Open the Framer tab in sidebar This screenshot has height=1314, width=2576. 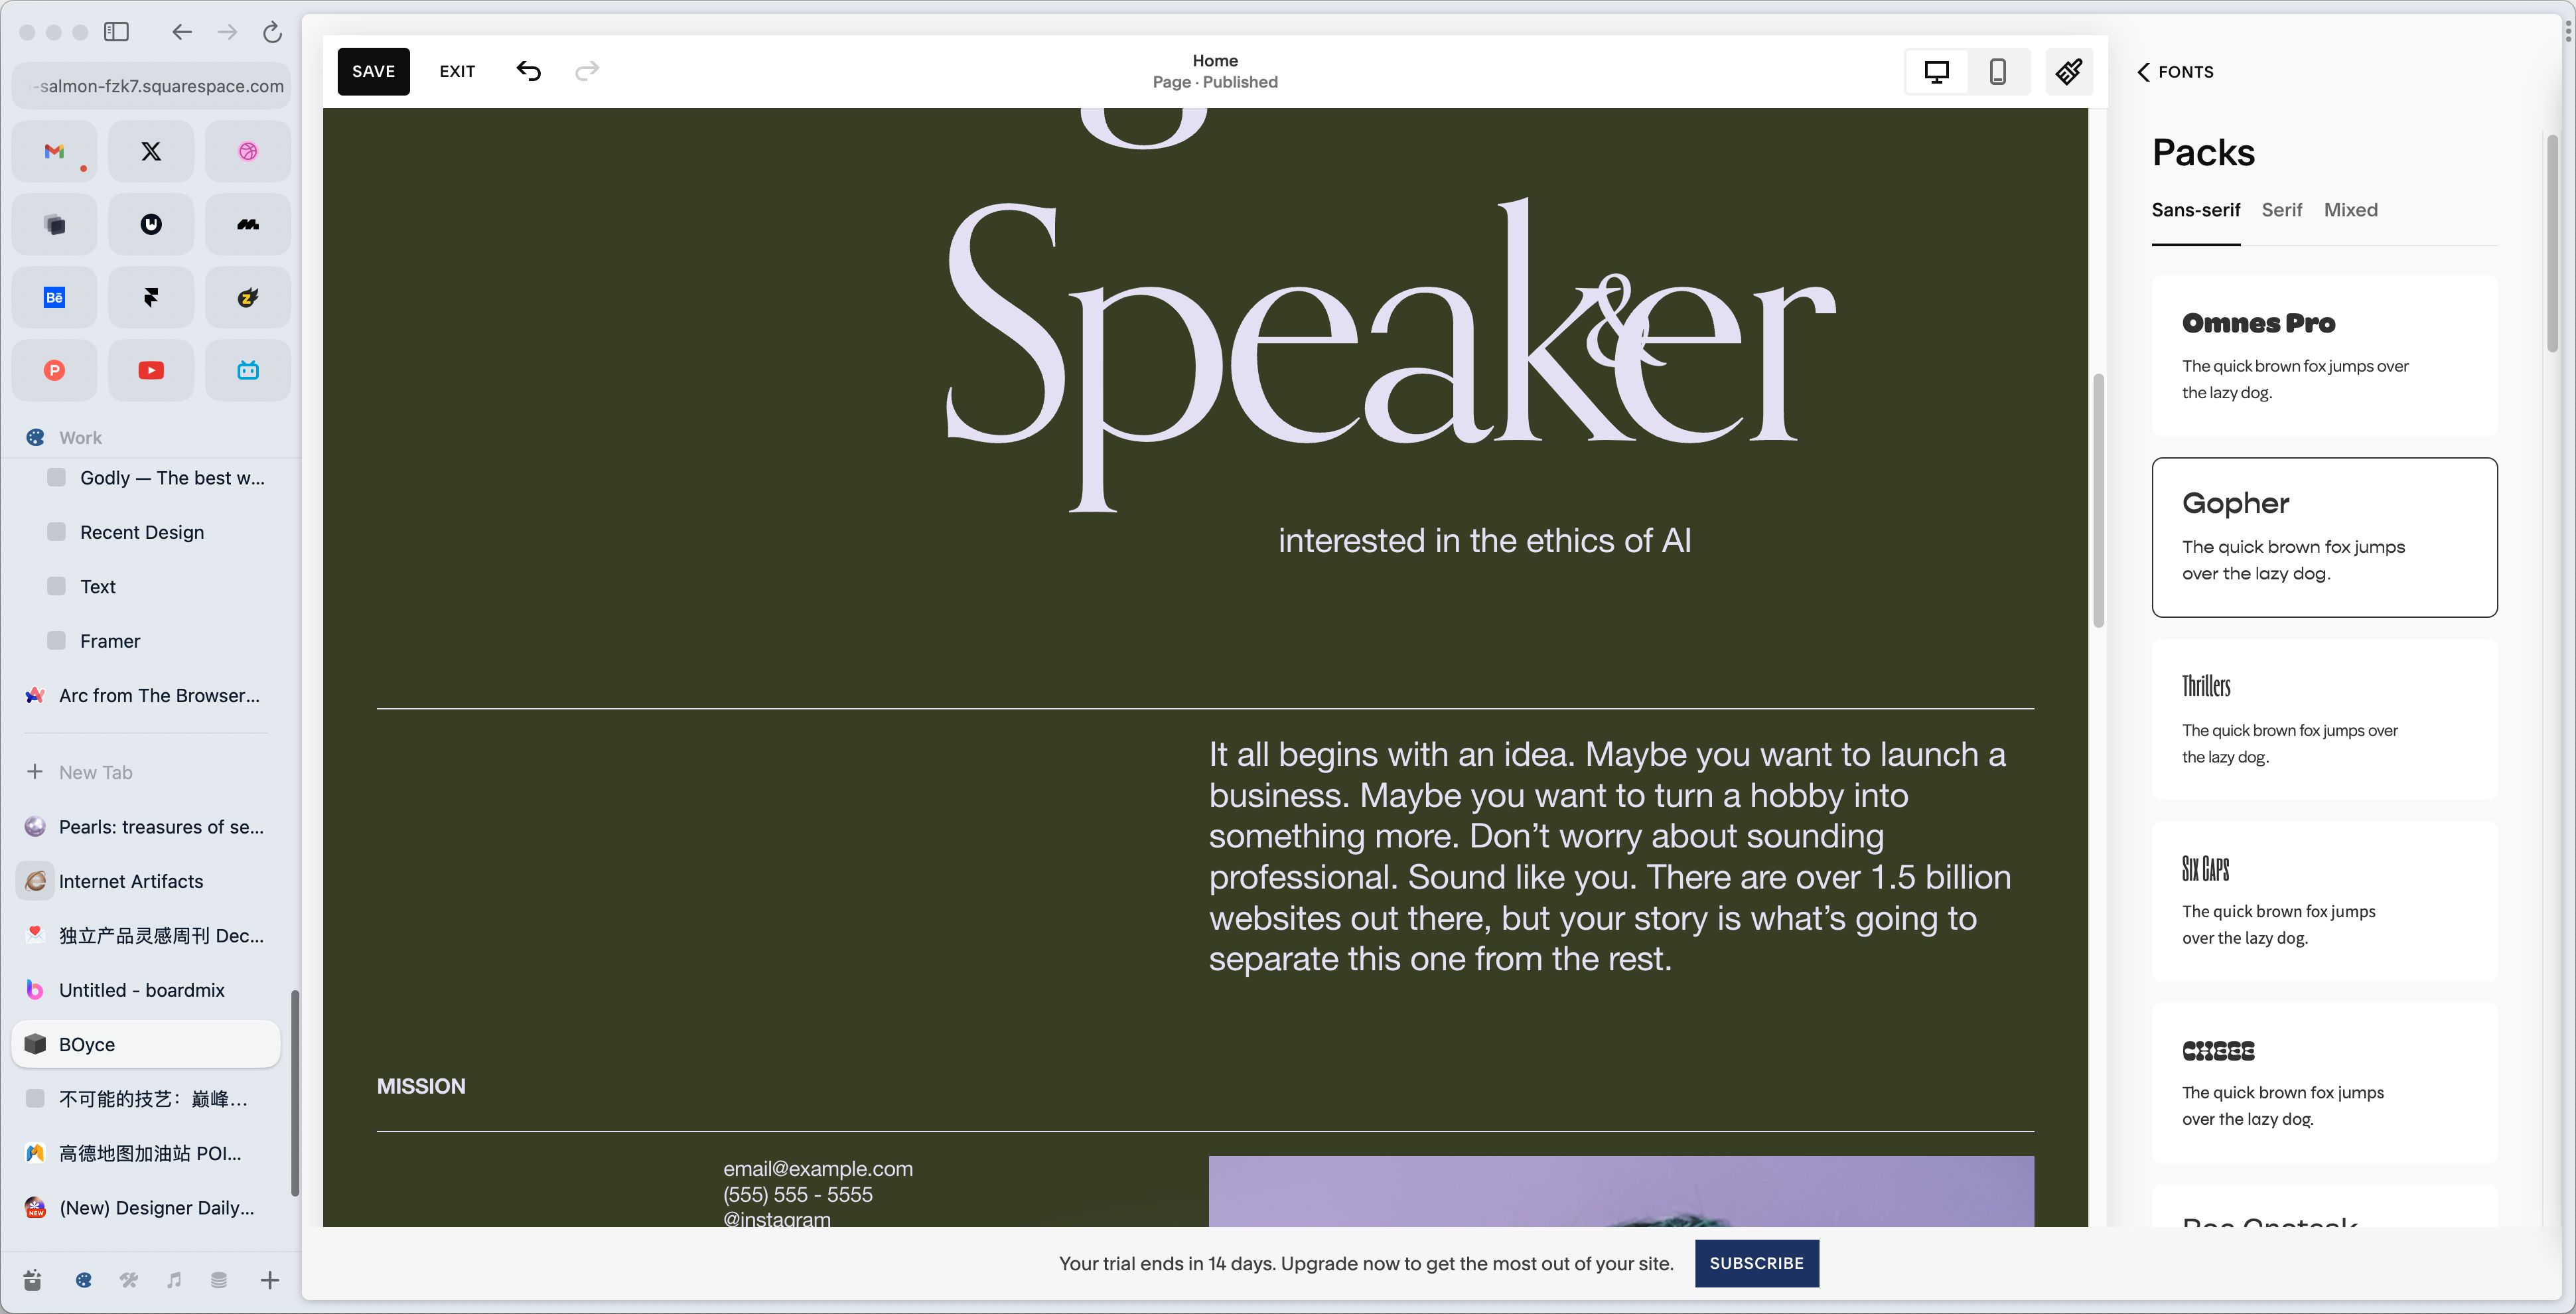point(110,641)
